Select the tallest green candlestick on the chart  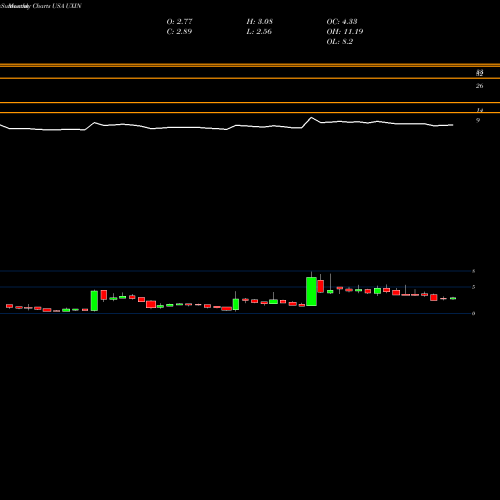311,291
